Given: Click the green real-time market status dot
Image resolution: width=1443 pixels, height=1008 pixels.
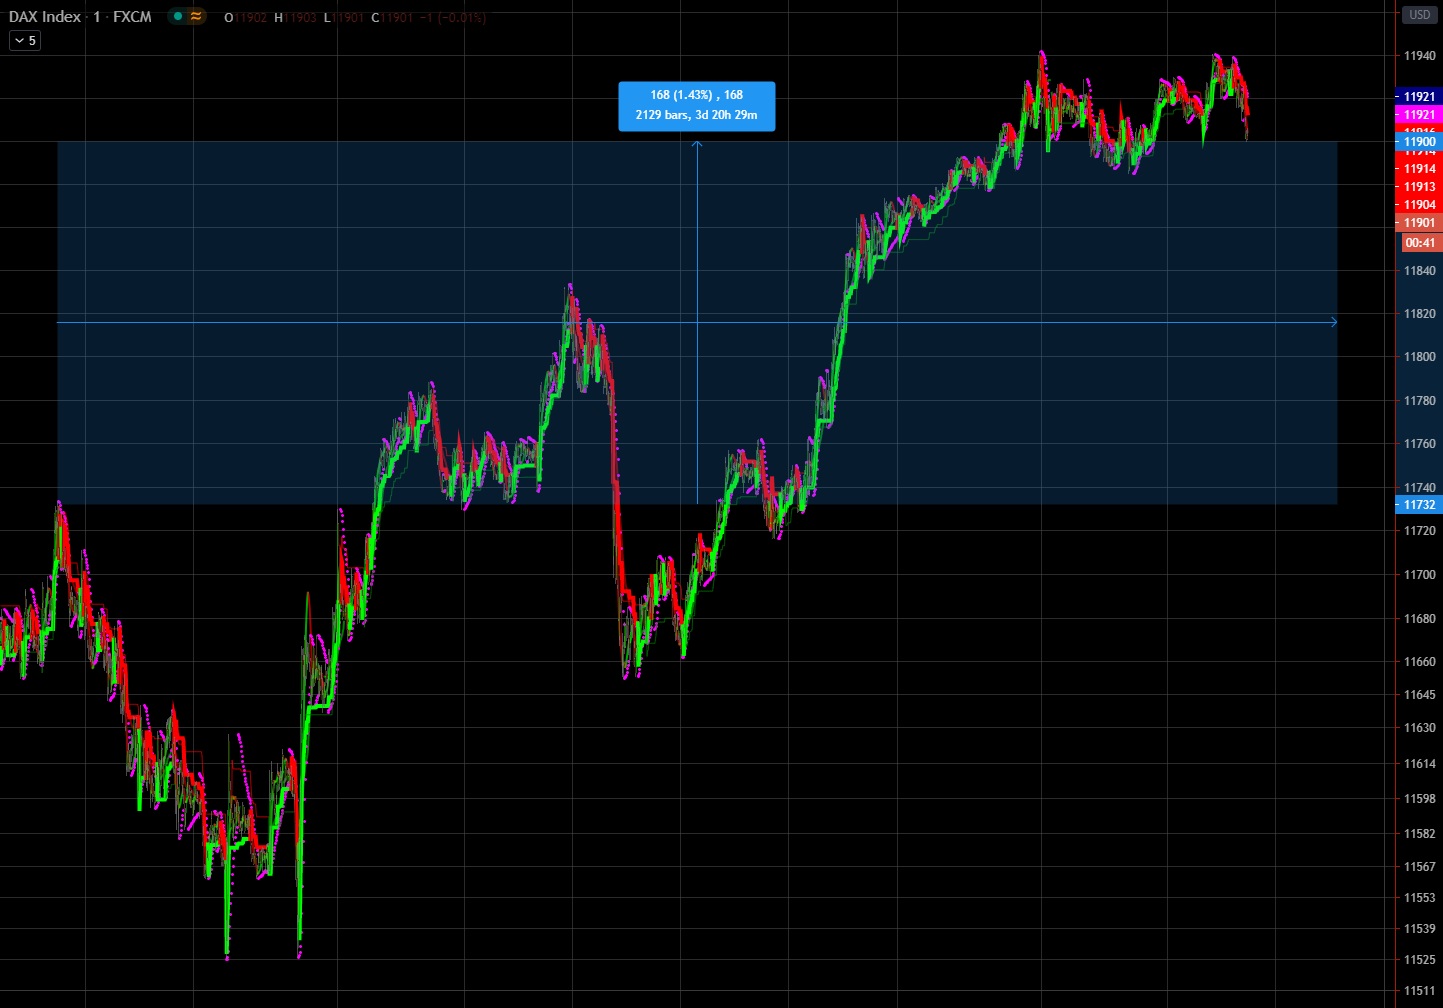Looking at the screenshot, I should click(177, 16).
